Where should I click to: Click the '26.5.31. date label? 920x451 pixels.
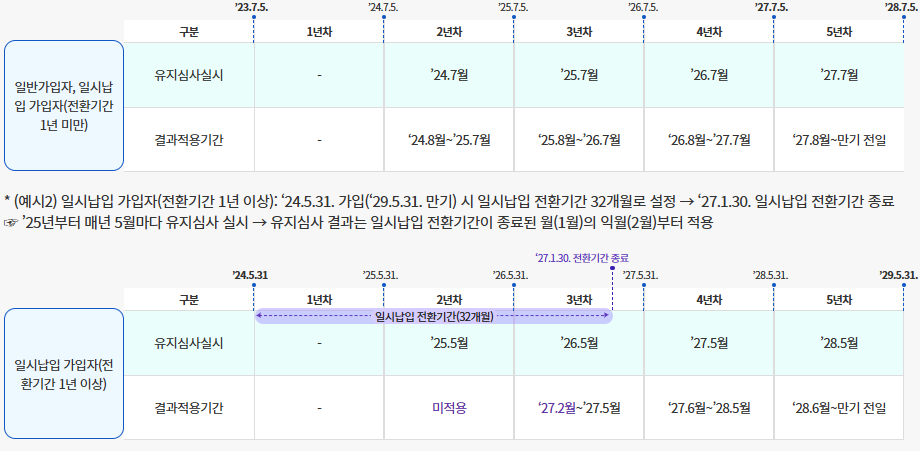click(512, 275)
